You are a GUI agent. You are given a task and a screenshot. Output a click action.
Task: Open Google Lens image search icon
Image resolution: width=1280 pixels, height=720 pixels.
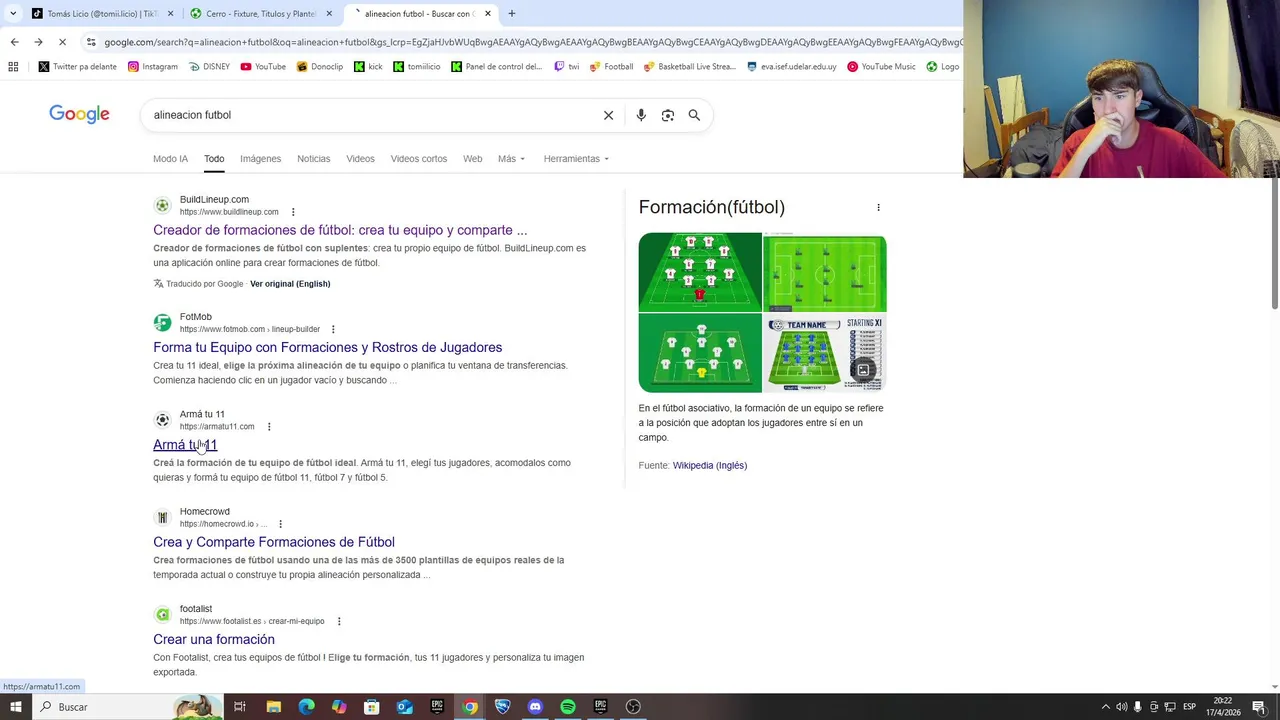[x=668, y=115]
